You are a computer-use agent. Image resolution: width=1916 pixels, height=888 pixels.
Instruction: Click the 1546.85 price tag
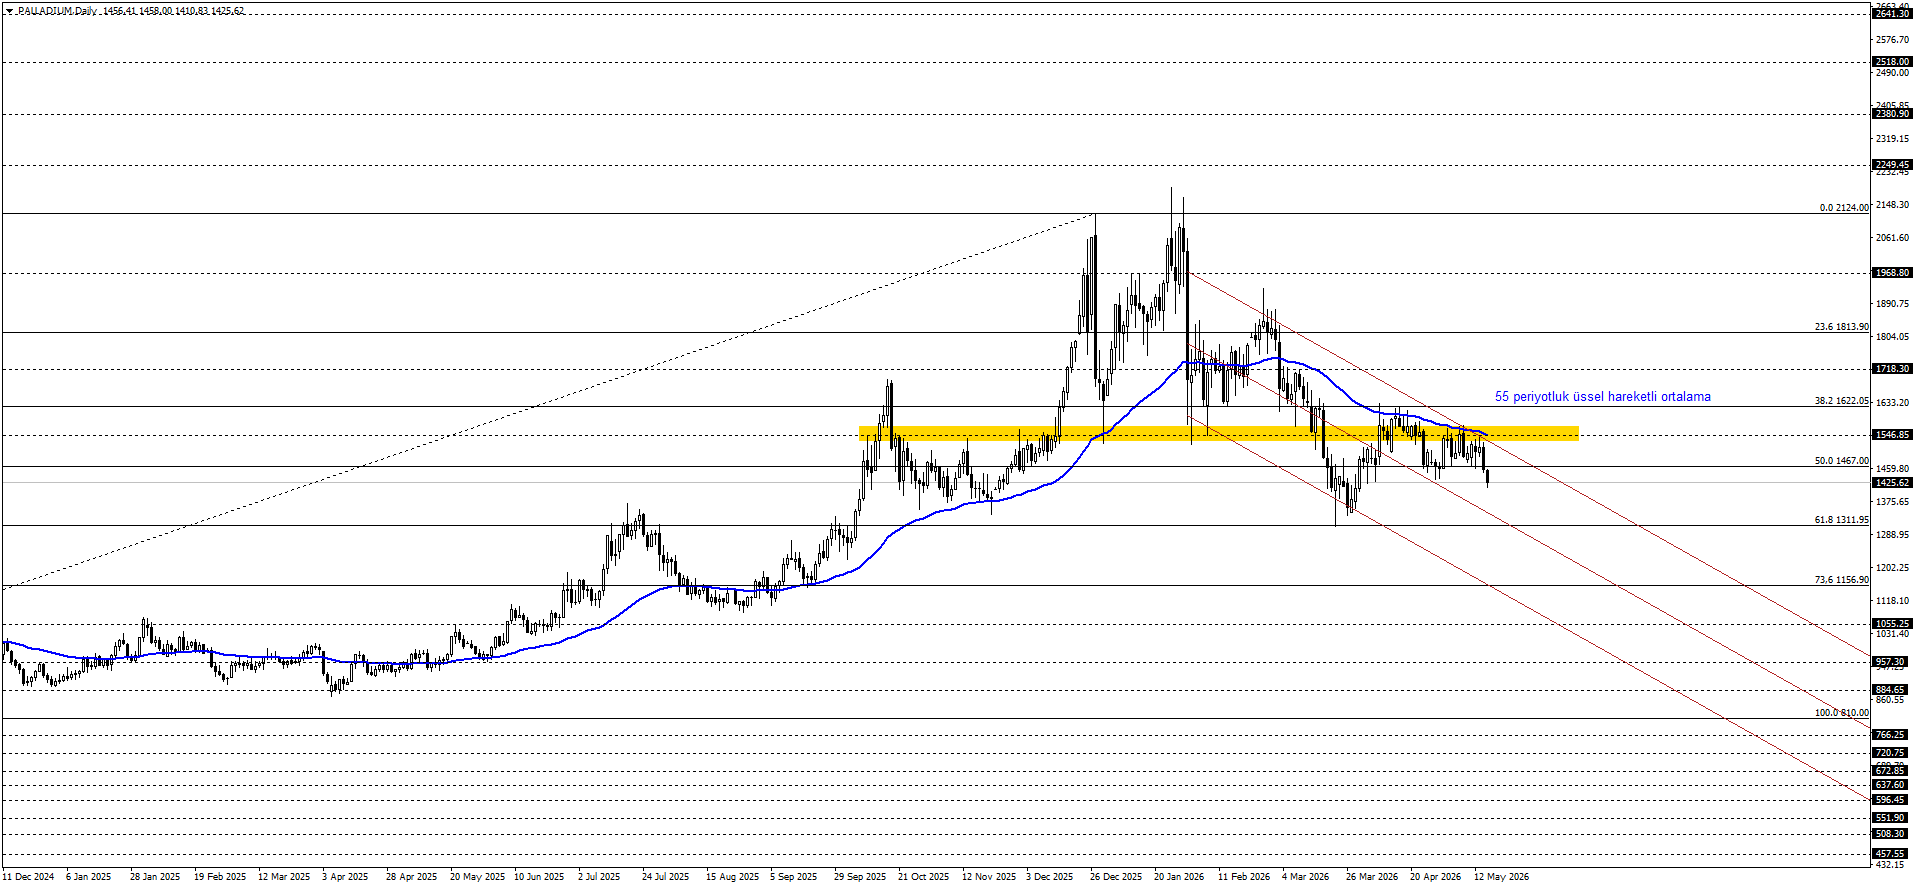coord(1892,435)
